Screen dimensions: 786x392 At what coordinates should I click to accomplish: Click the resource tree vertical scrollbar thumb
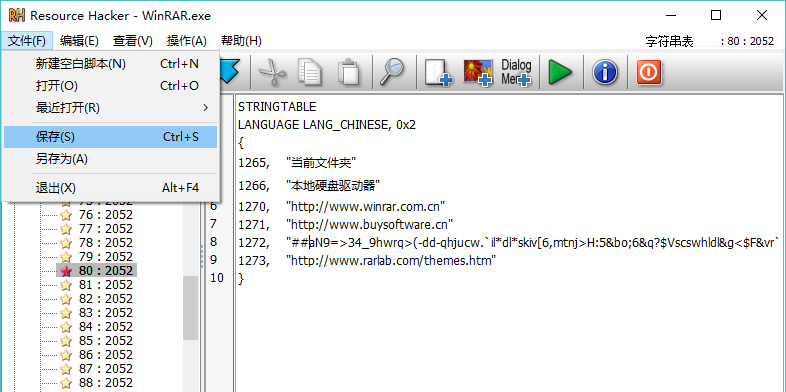[190, 308]
